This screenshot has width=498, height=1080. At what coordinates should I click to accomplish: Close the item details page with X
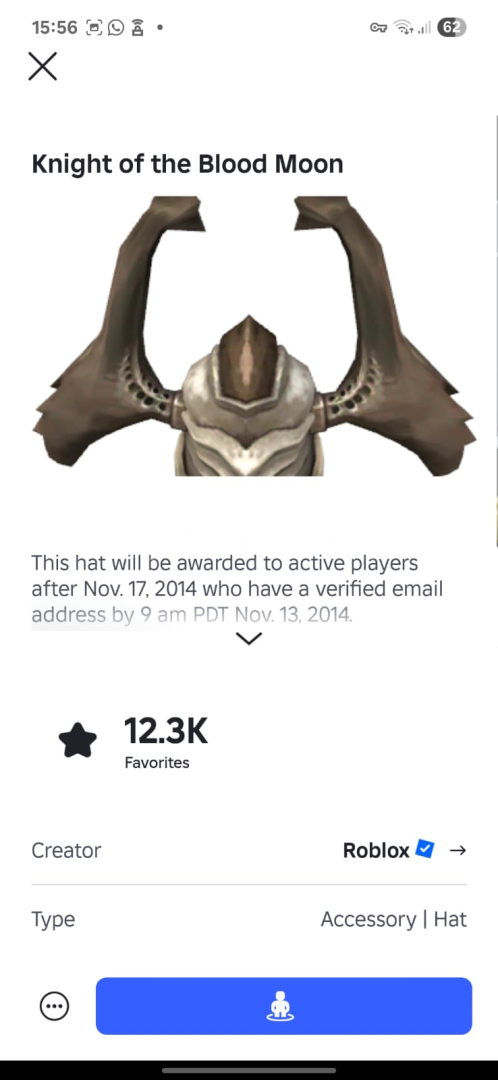click(43, 67)
